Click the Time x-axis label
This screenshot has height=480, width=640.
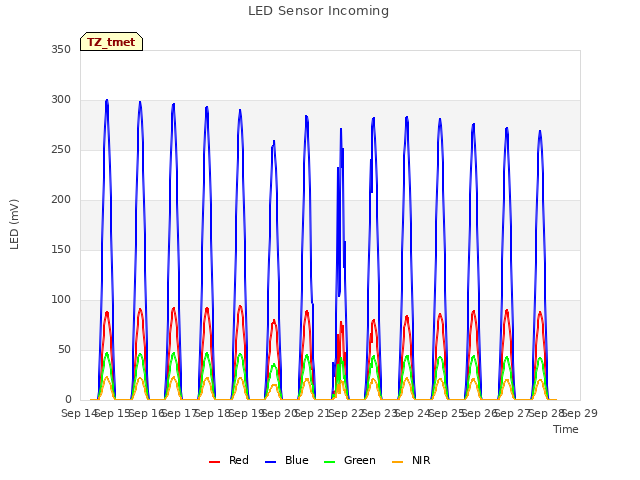click(x=566, y=429)
